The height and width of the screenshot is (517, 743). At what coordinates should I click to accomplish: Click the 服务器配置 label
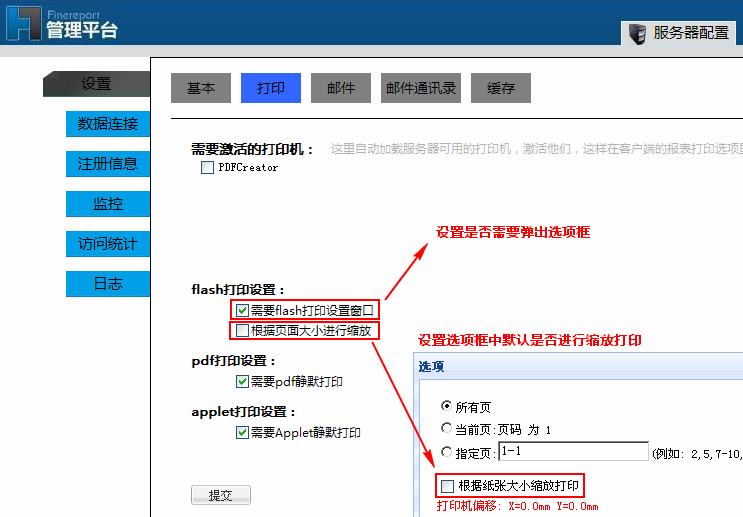tap(691, 33)
